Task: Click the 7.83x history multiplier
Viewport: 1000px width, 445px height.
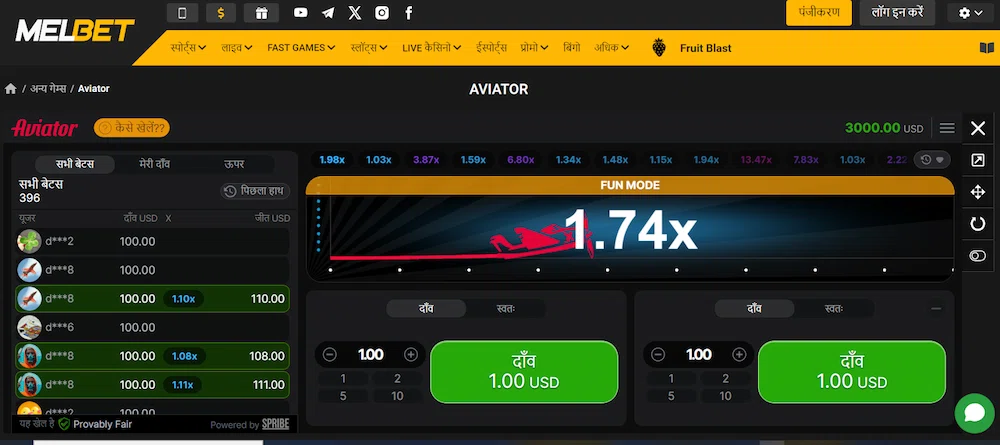Action: click(805, 160)
